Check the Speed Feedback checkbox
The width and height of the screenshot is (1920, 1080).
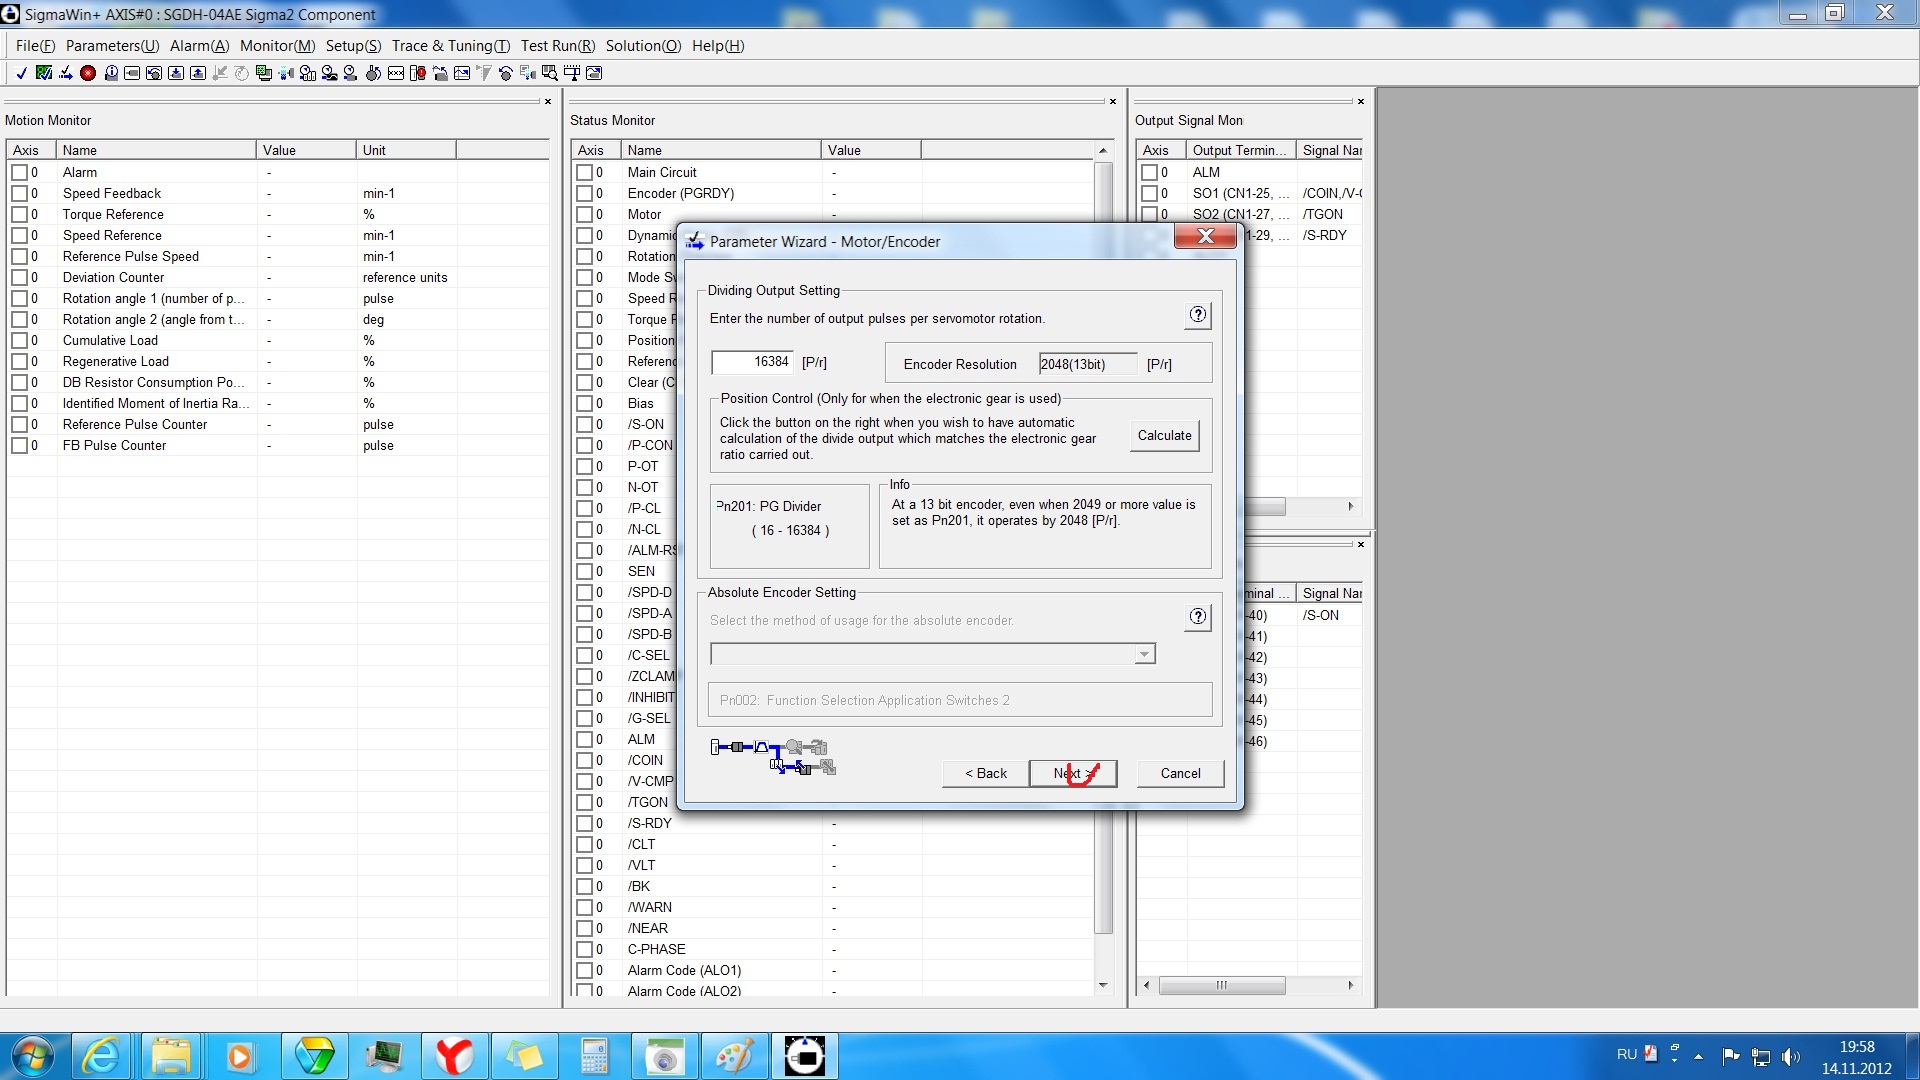pos(19,194)
